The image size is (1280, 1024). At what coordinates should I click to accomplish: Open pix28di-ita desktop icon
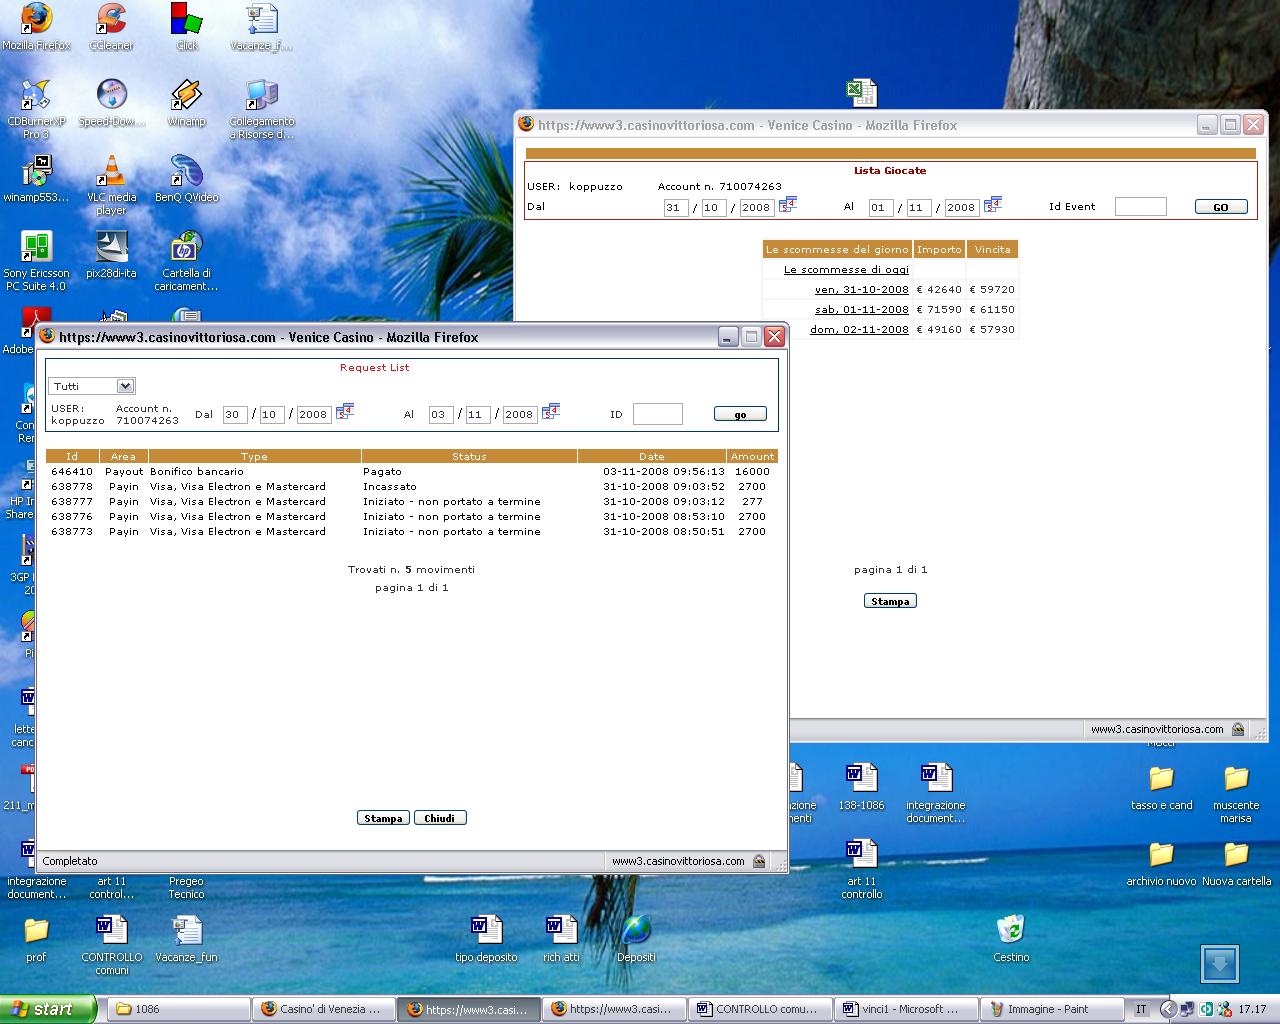(x=111, y=255)
